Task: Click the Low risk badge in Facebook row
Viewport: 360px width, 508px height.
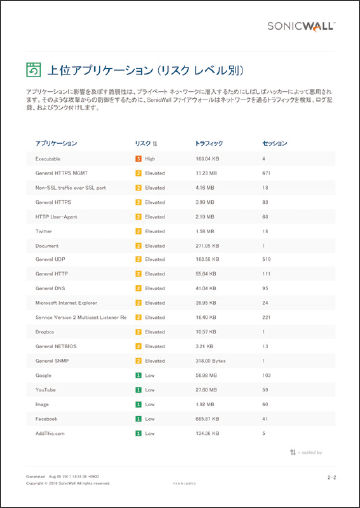Action: tap(138, 419)
